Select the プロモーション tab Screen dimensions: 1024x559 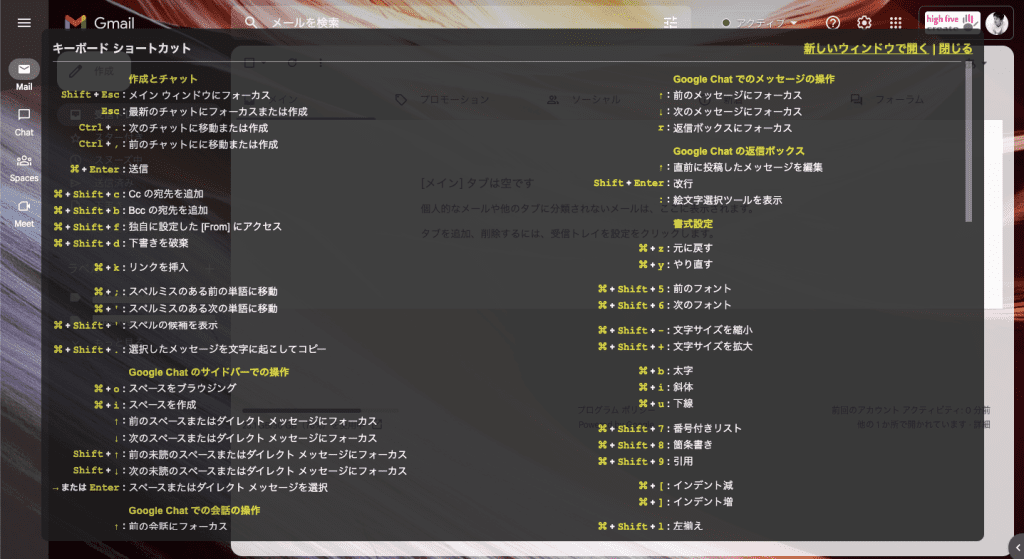[442, 99]
